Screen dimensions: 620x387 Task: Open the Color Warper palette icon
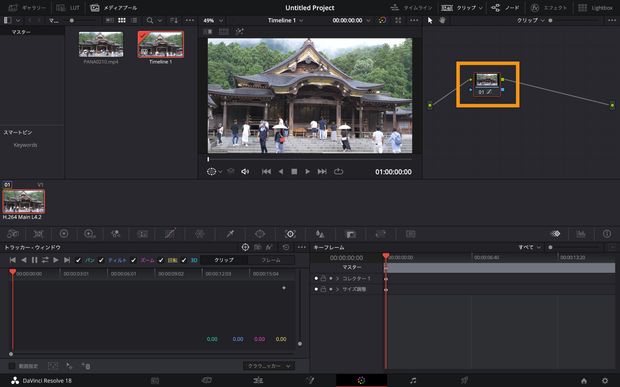200,234
